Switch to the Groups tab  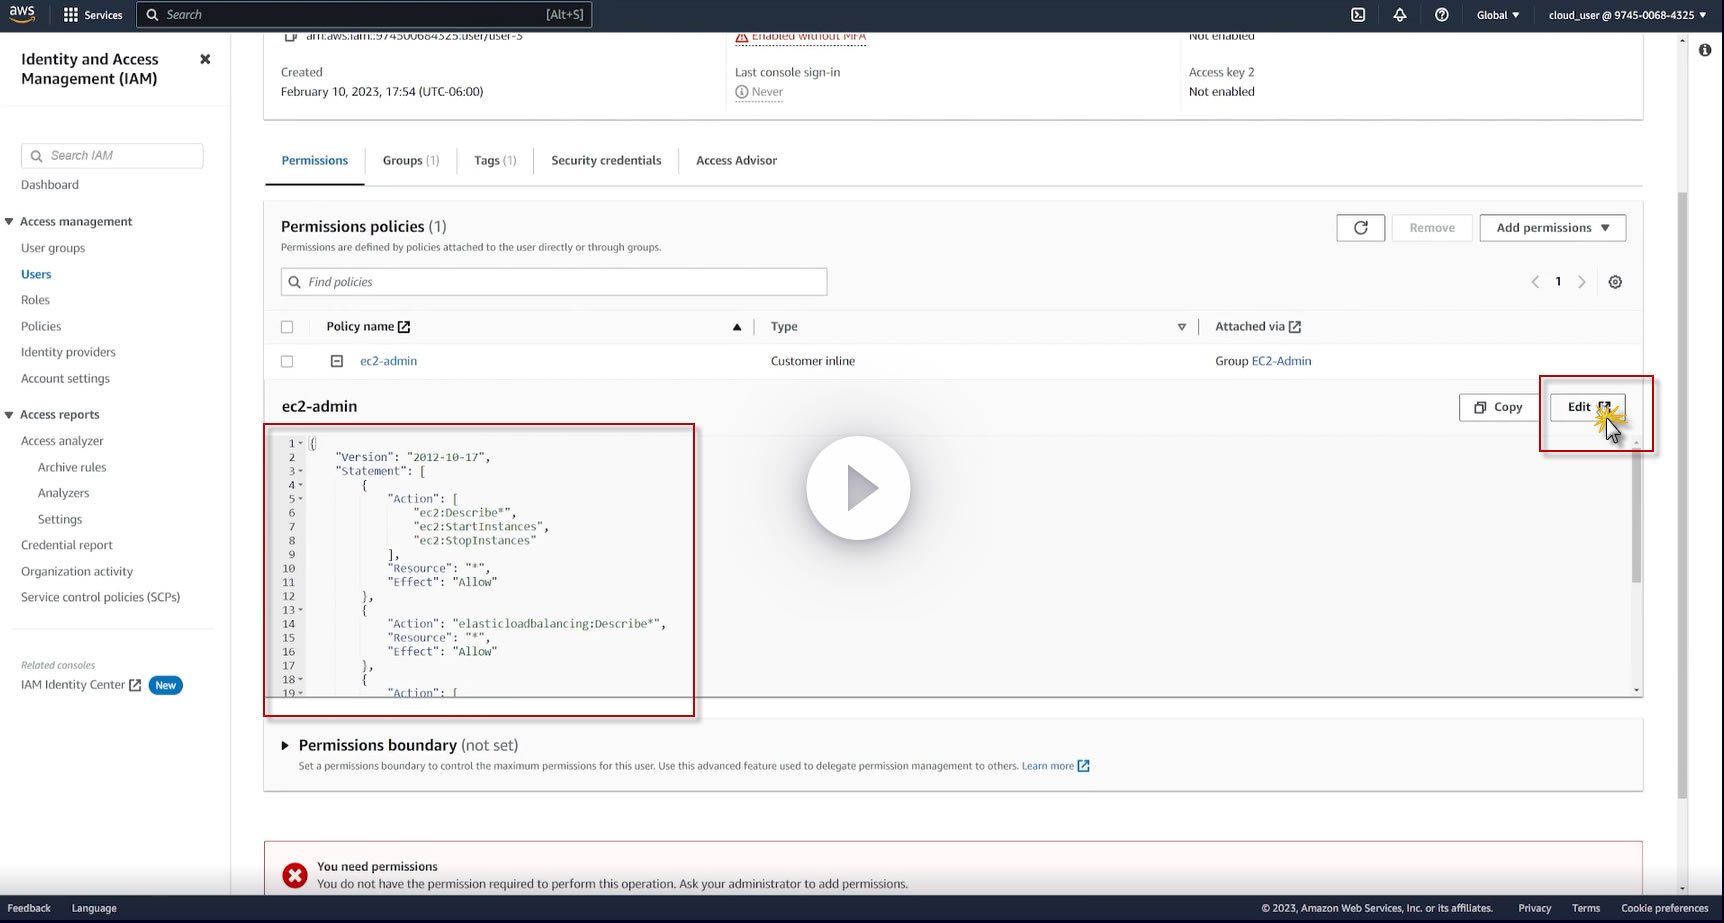coord(411,161)
